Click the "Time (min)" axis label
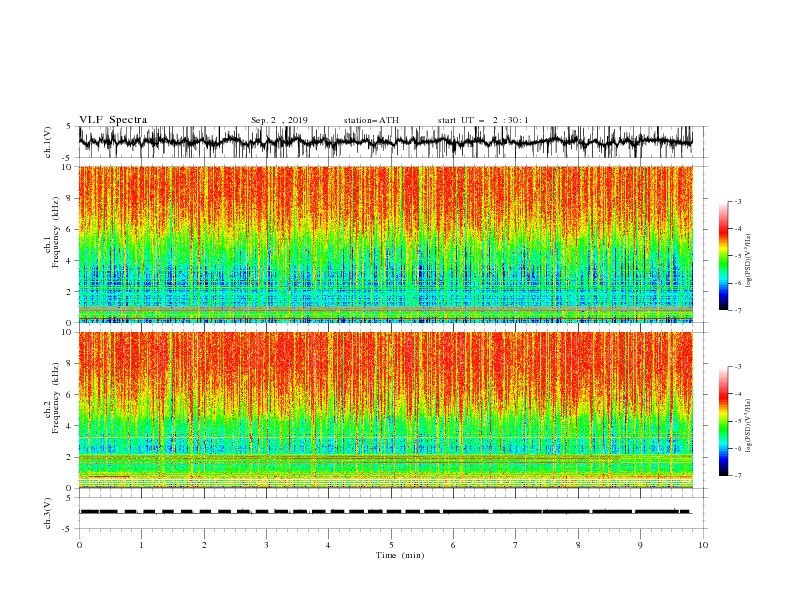Image resolution: width=792 pixels, height=612 pixels. pos(400,555)
